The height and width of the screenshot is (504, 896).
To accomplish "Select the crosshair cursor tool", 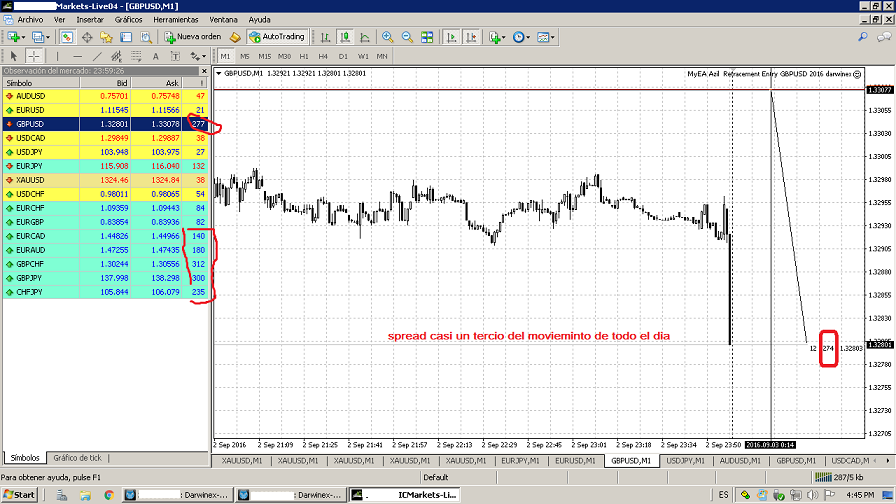I will (35, 56).
